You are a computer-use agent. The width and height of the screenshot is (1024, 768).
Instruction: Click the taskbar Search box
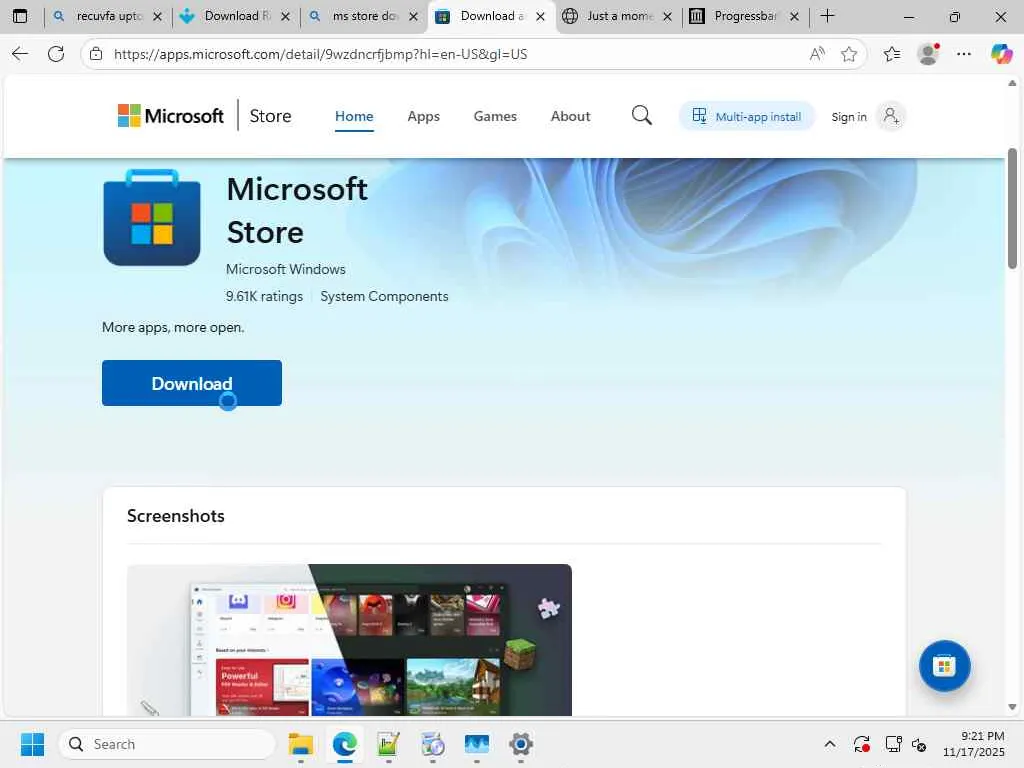pos(167,744)
